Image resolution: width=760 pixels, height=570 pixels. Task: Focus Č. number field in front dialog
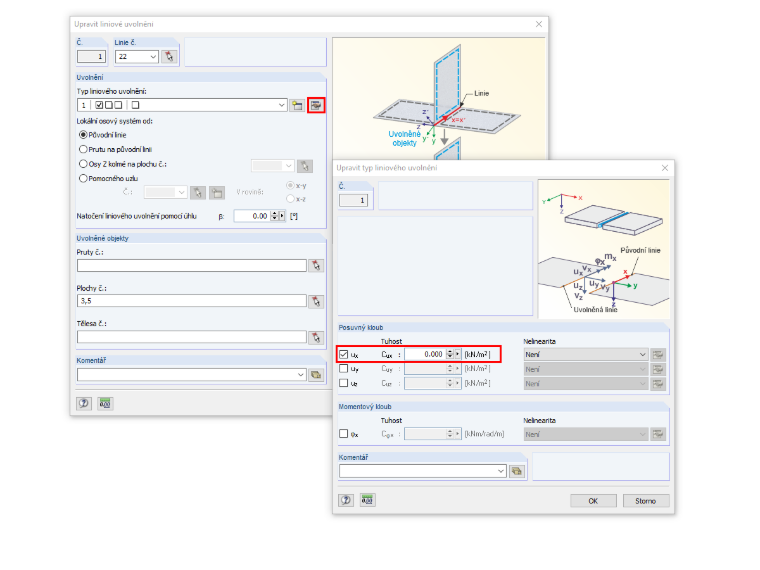tap(354, 200)
